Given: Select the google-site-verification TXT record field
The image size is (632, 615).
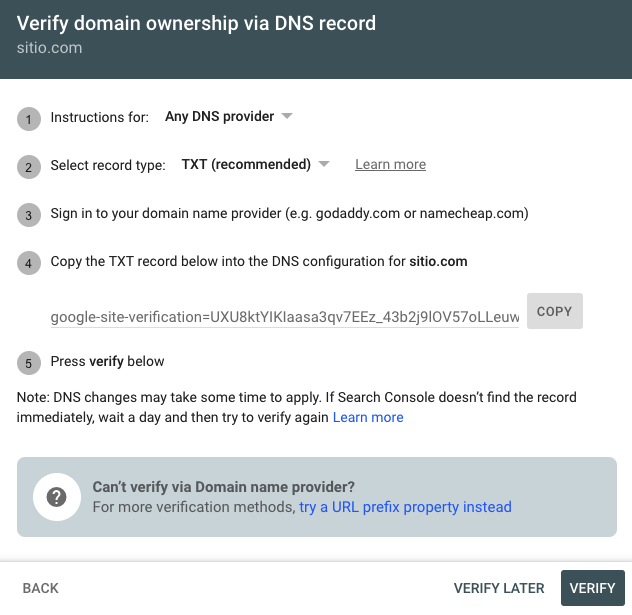Looking at the screenshot, I should pyautogui.click(x=285, y=317).
